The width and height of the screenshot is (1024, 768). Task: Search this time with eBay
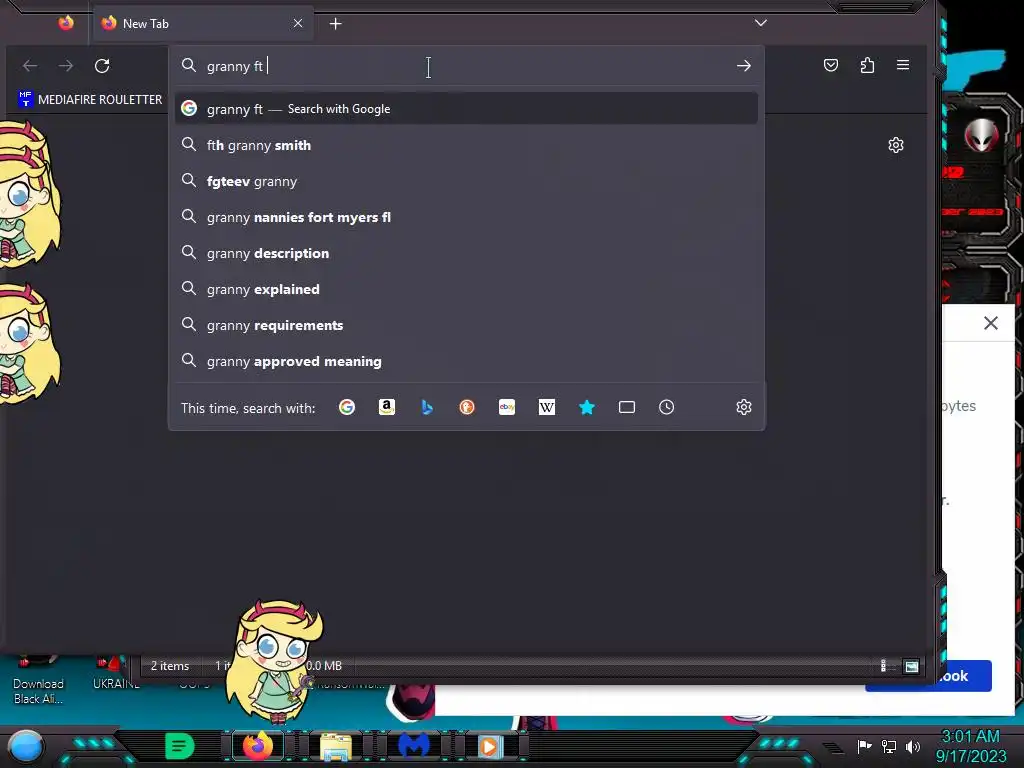(x=507, y=408)
